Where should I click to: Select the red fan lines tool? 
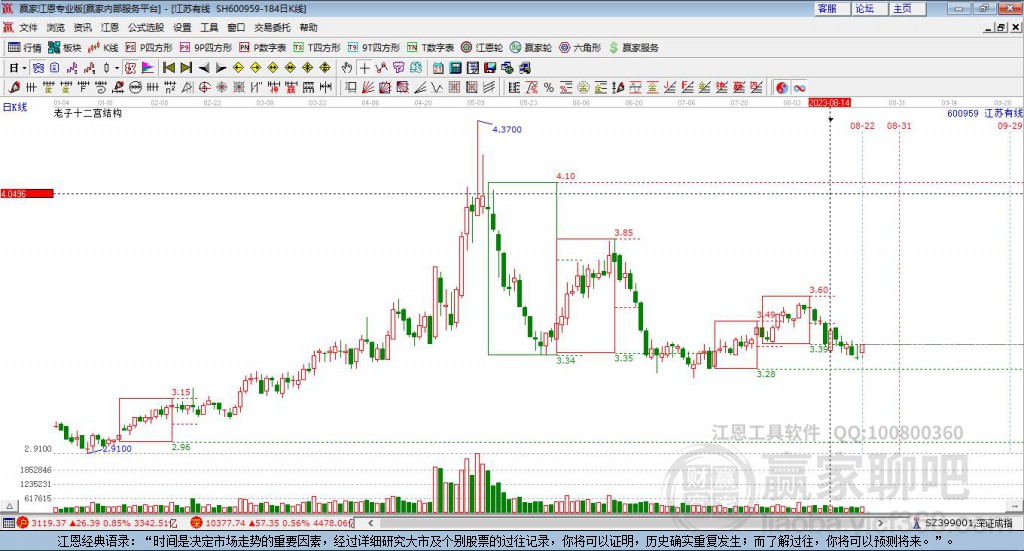pos(368,87)
